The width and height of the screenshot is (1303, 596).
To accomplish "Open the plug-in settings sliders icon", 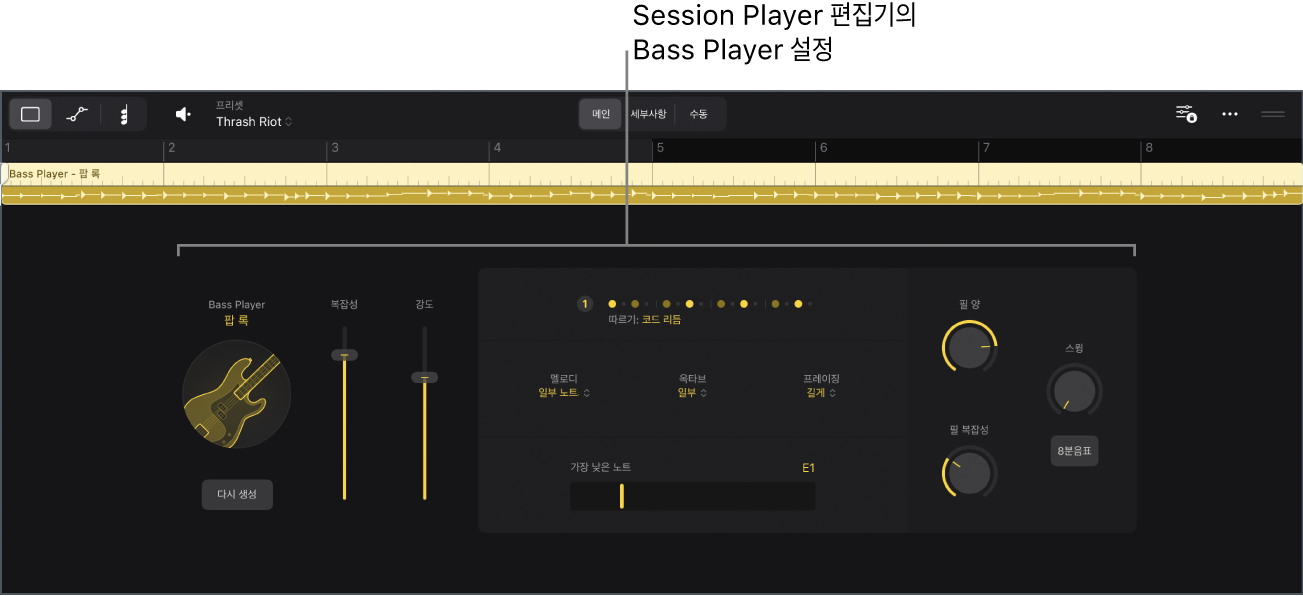I will coord(1186,114).
